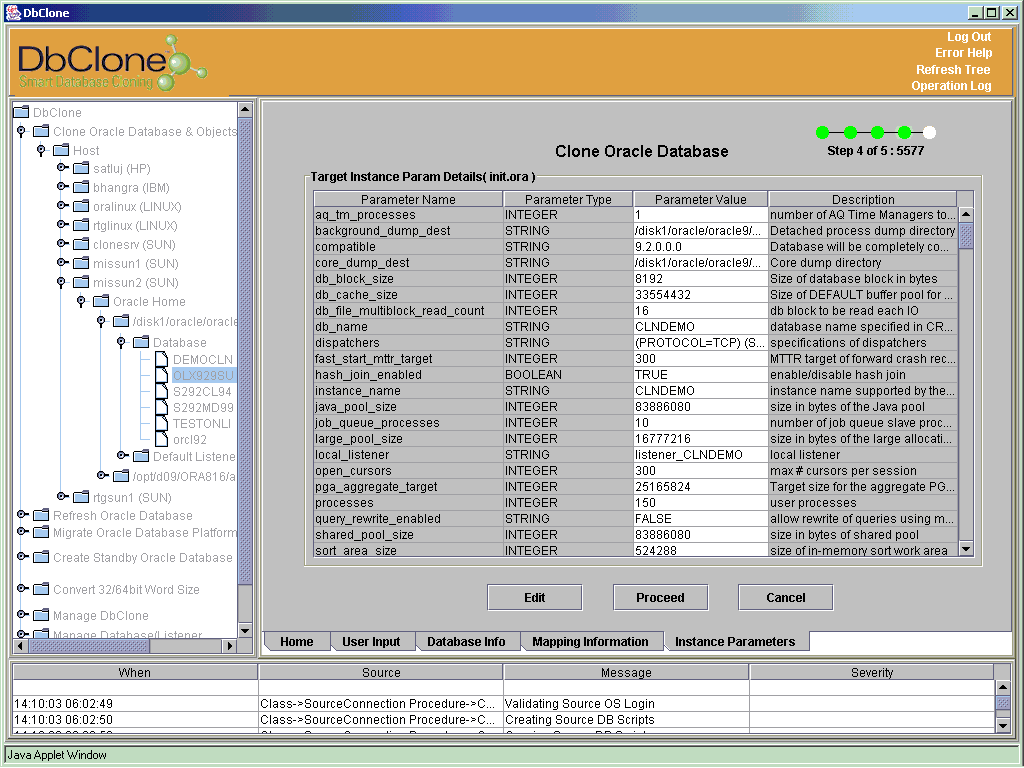The image size is (1024, 768).
Task: Click the Edit button
Action: (534, 598)
